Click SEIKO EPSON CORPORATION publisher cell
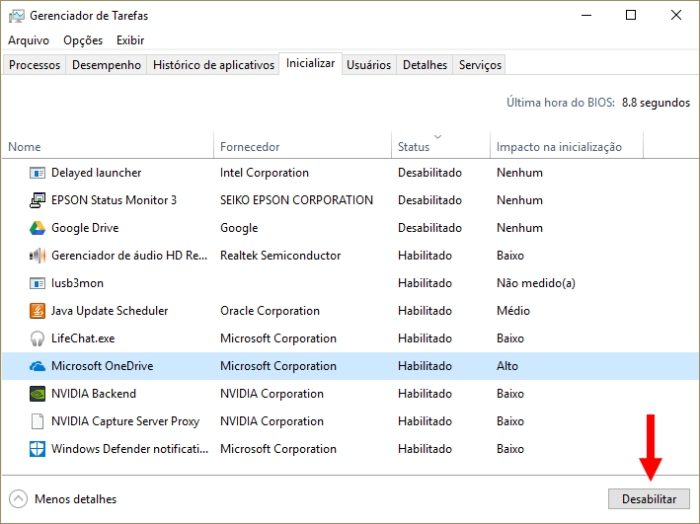This screenshot has width=700, height=524. [x=296, y=200]
